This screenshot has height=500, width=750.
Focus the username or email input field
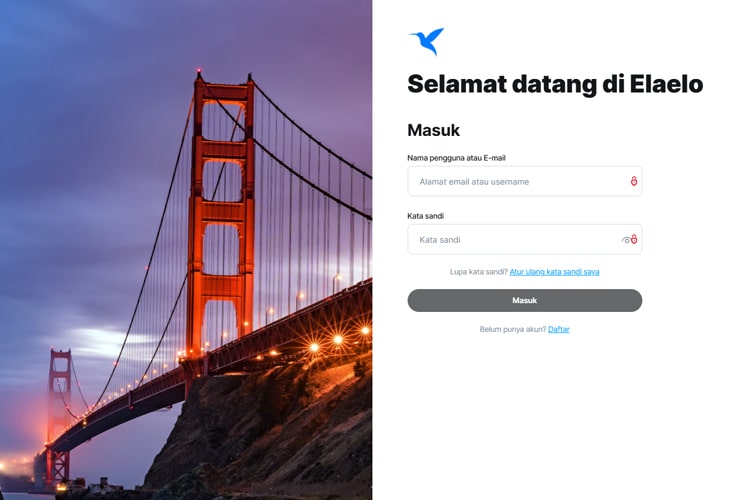(525, 181)
